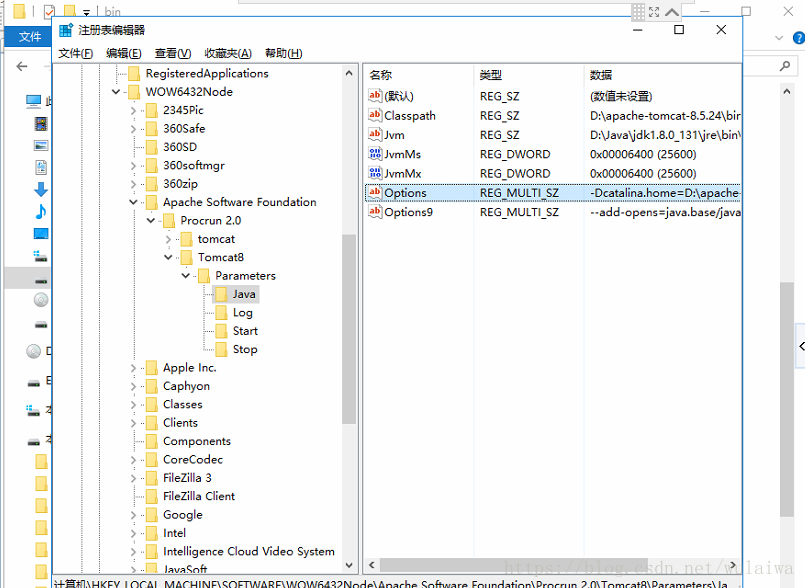
Task: Click tree scrollbar up arrow
Action: click(x=349, y=73)
